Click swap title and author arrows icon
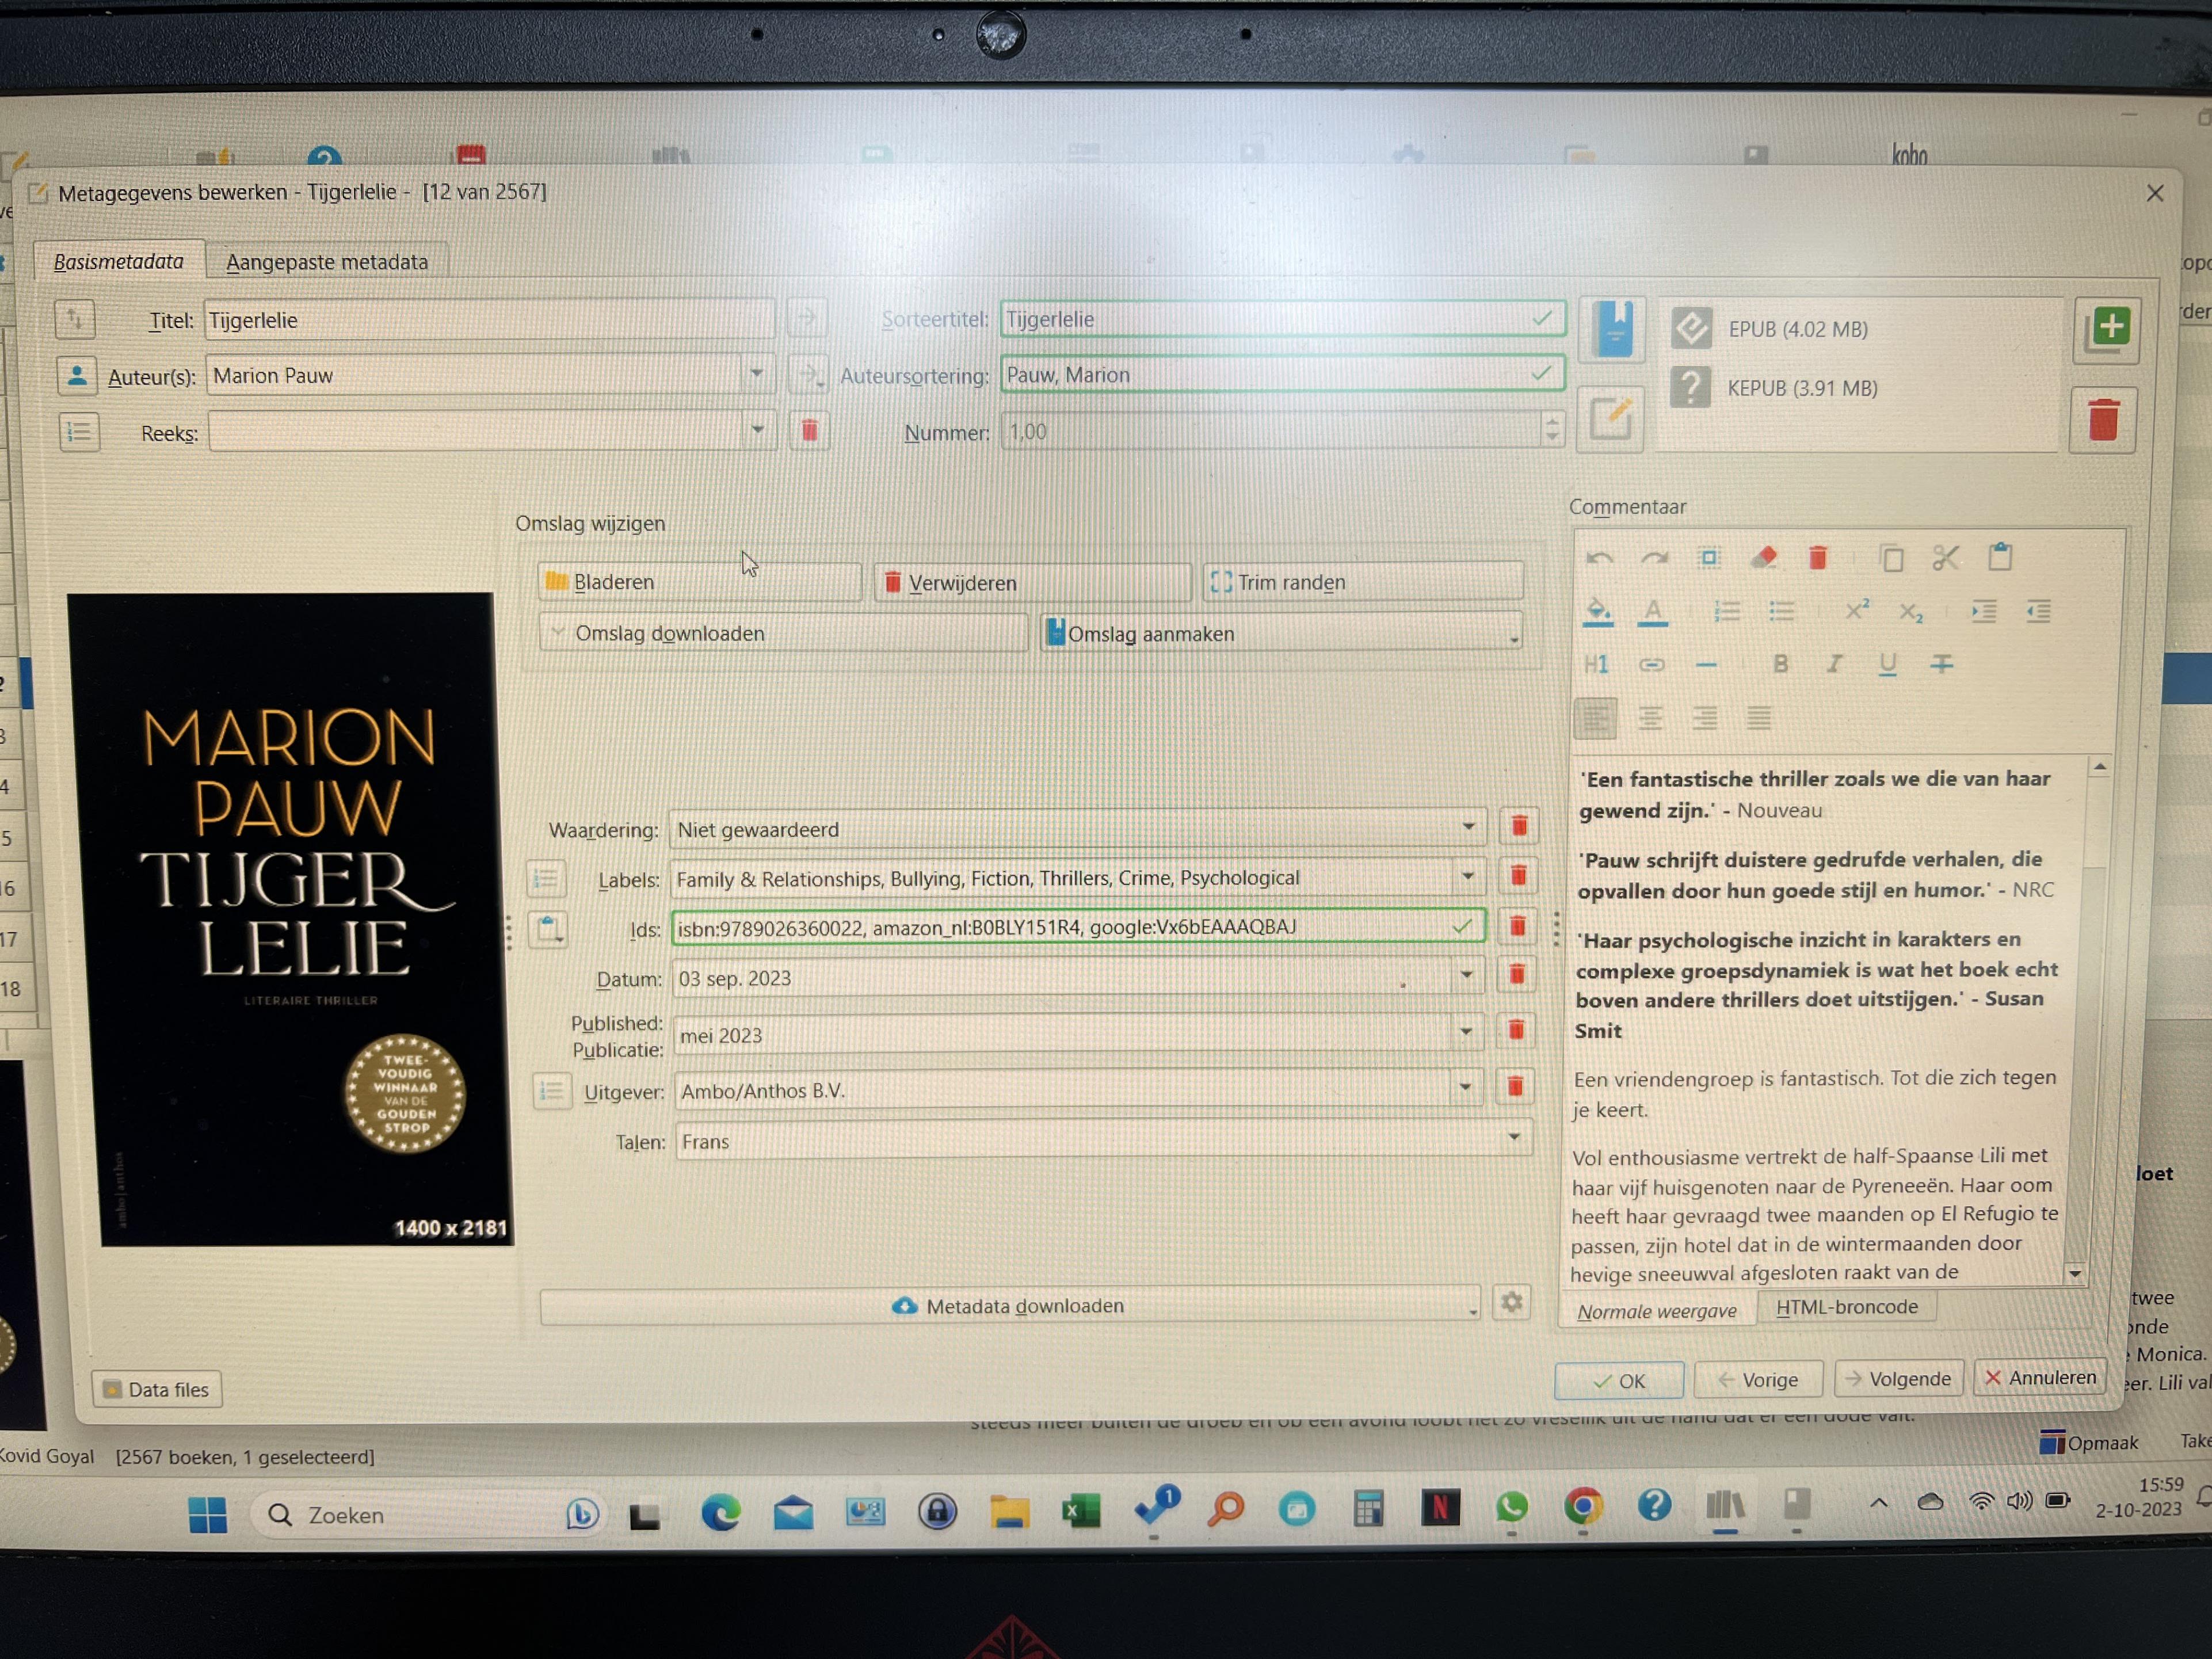Viewport: 2212px width, 1659px height. click(75, 320)
